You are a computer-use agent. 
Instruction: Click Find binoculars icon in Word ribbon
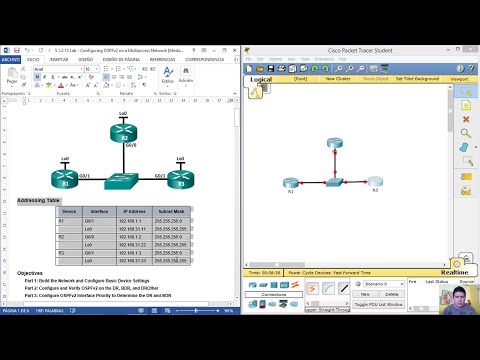pyautogui.click(x=186, y=71)
